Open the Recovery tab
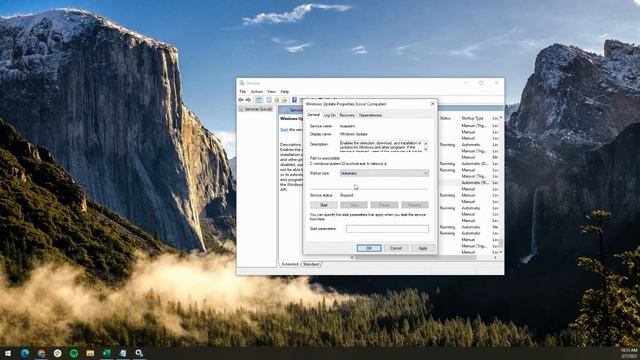 [347, 116]
